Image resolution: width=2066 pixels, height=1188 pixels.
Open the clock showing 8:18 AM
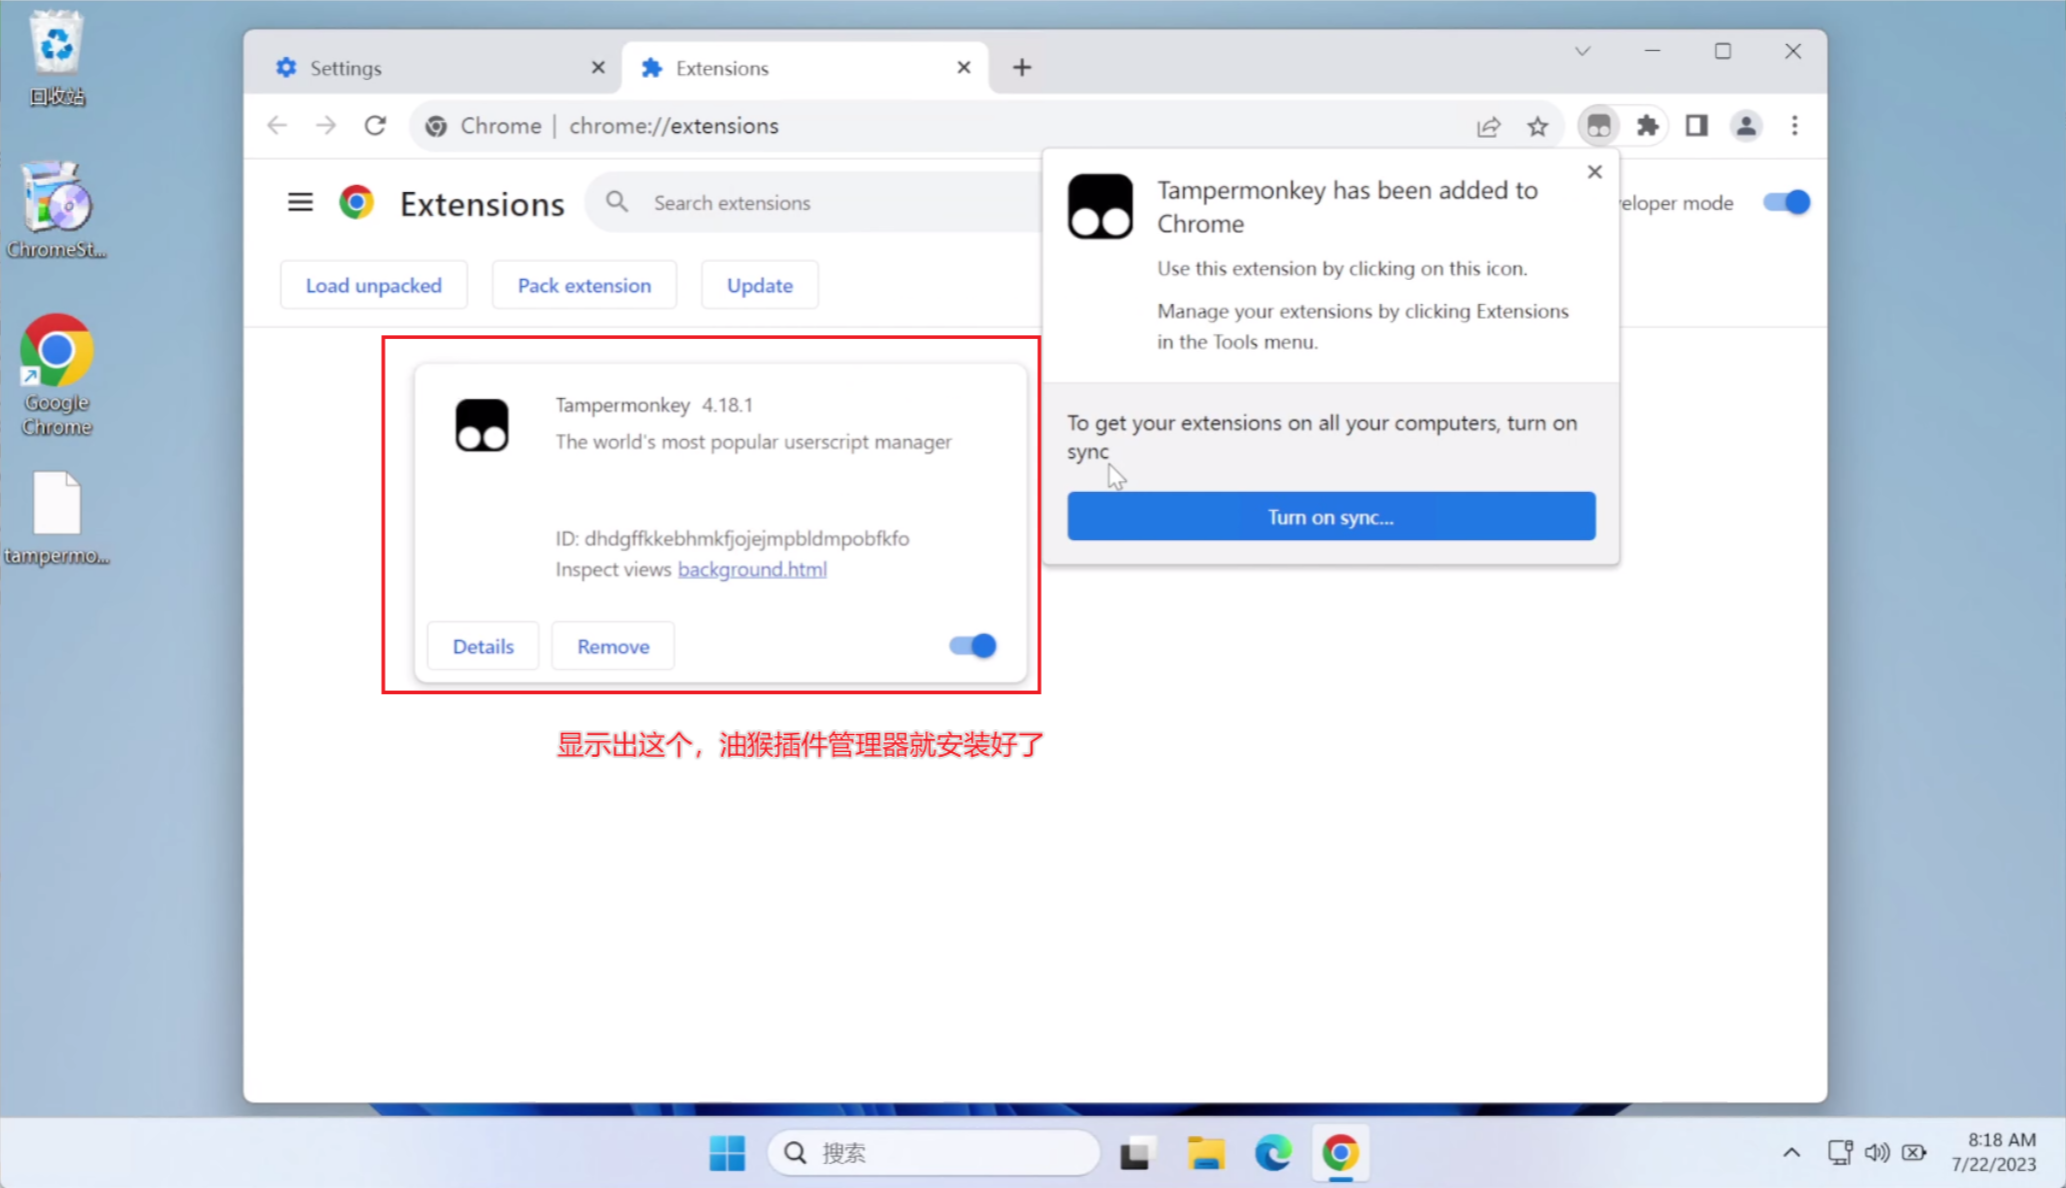(x=1994, y=1152)
